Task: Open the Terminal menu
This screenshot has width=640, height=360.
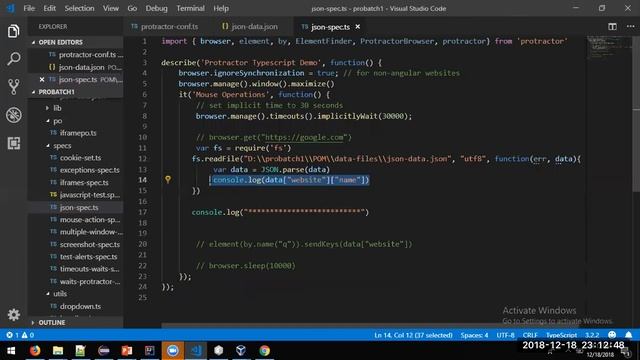Action: coord(191,8)
